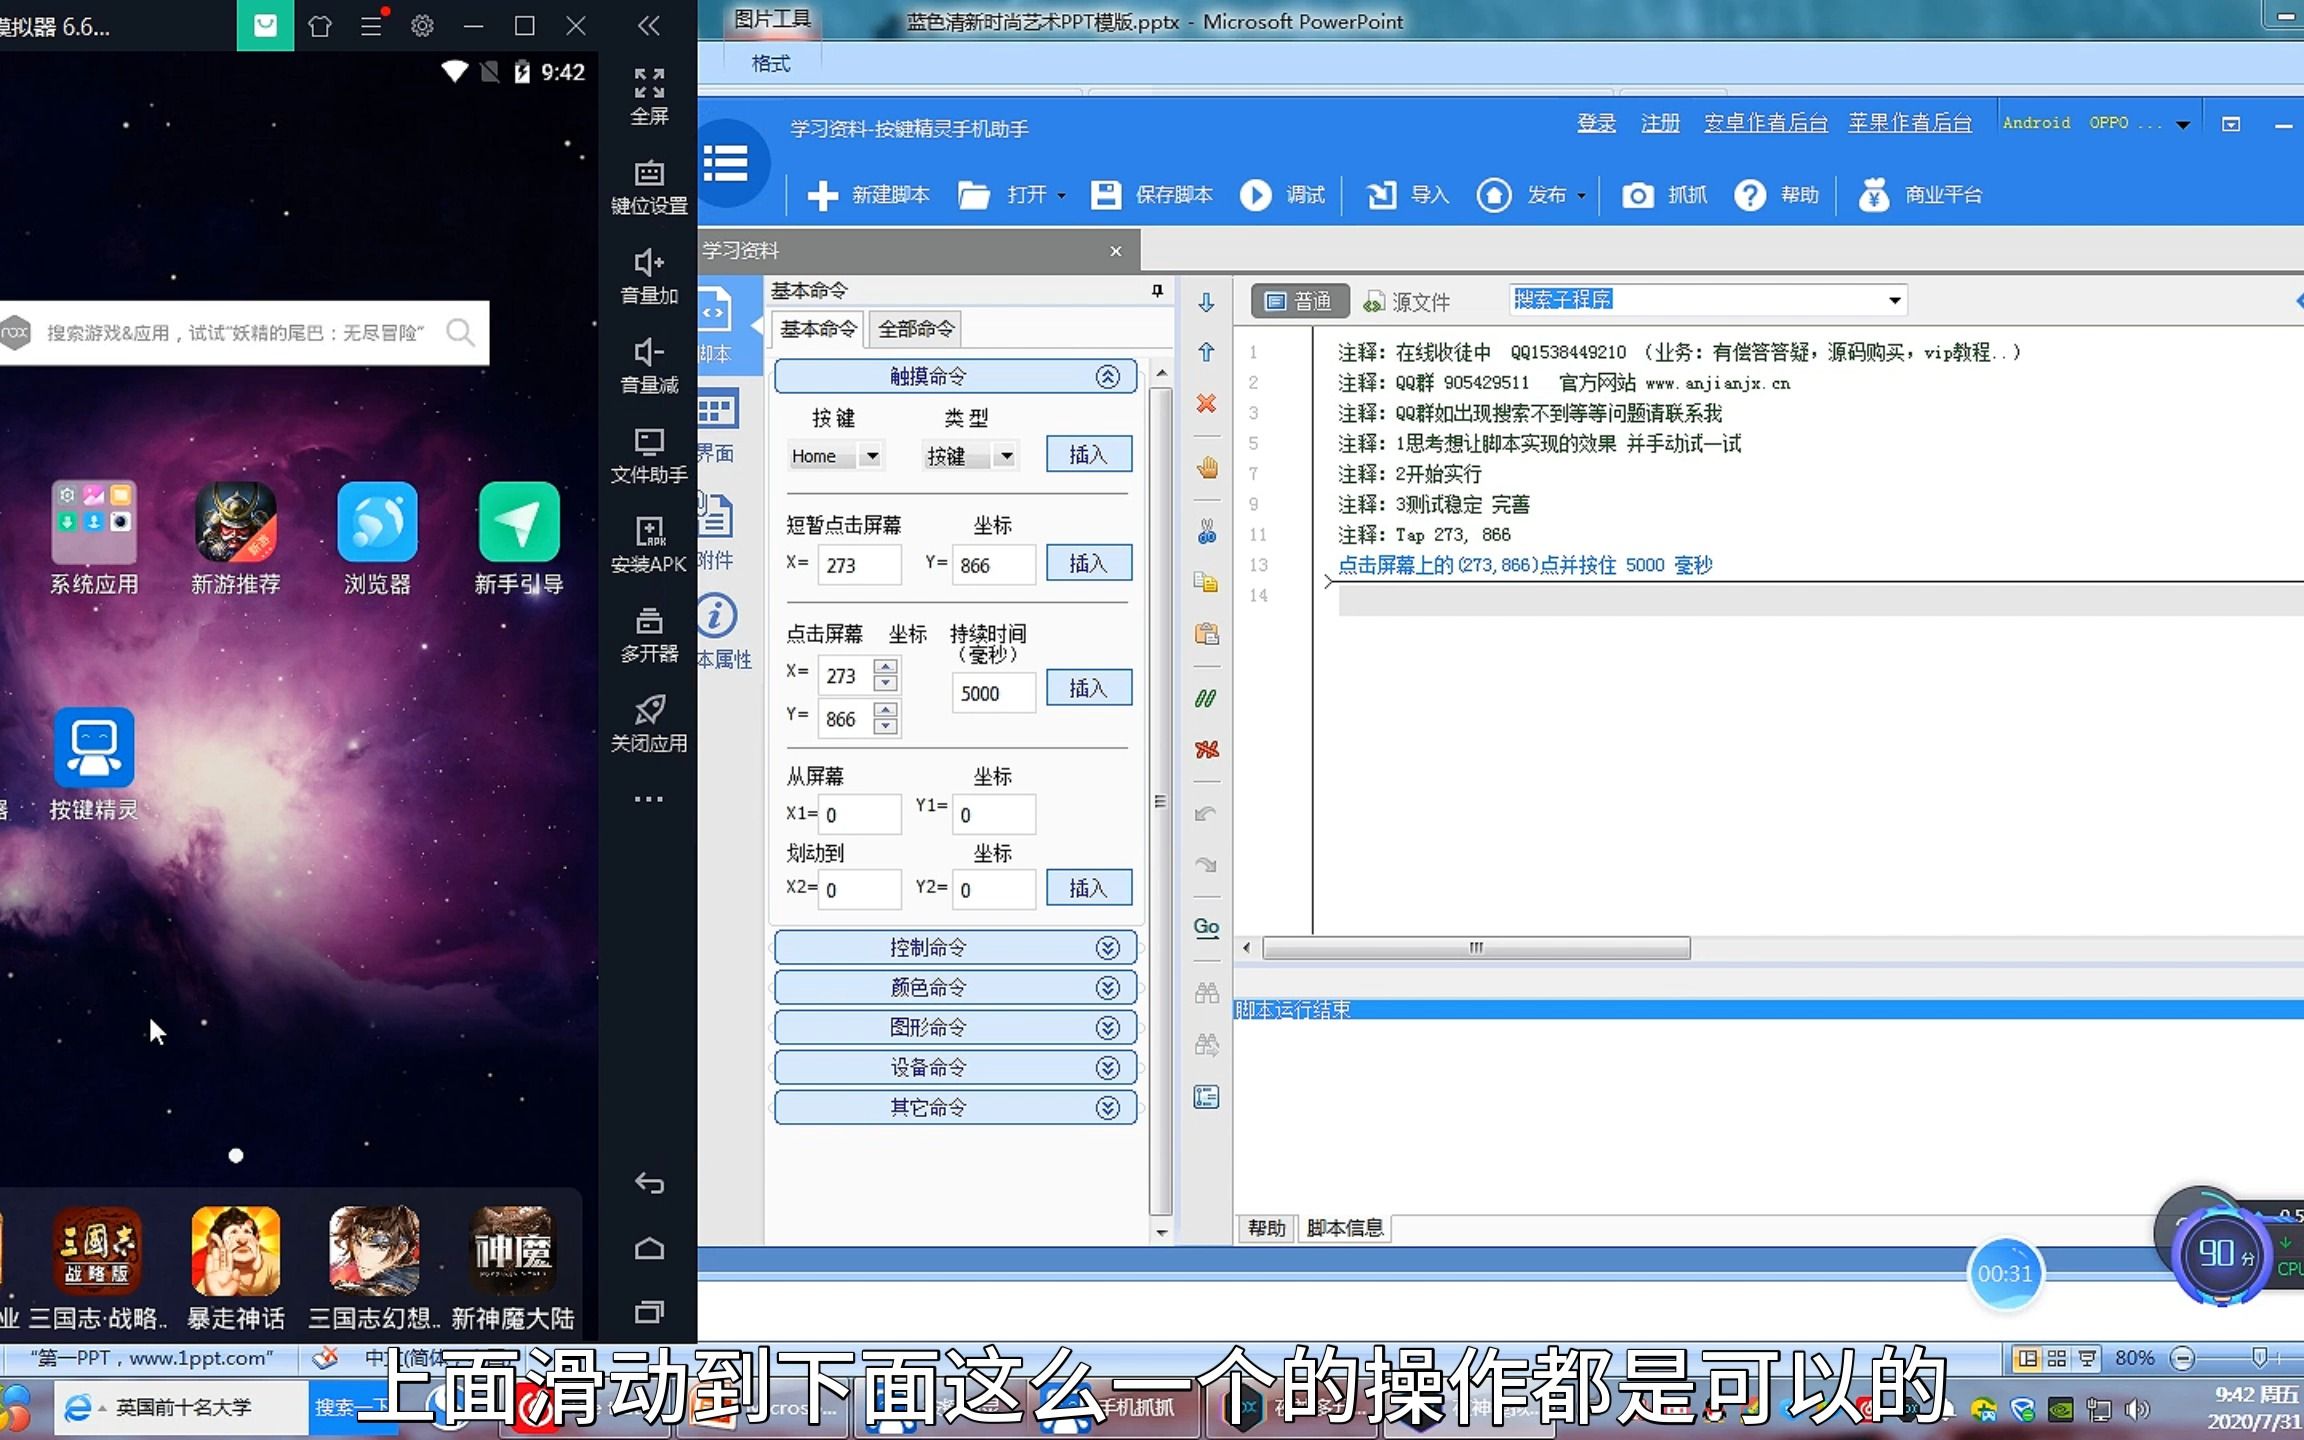This screenshot has width=2304, height=1440.
Task: Tap the emulator recent apps button
Action: (x=649, y=1312)
